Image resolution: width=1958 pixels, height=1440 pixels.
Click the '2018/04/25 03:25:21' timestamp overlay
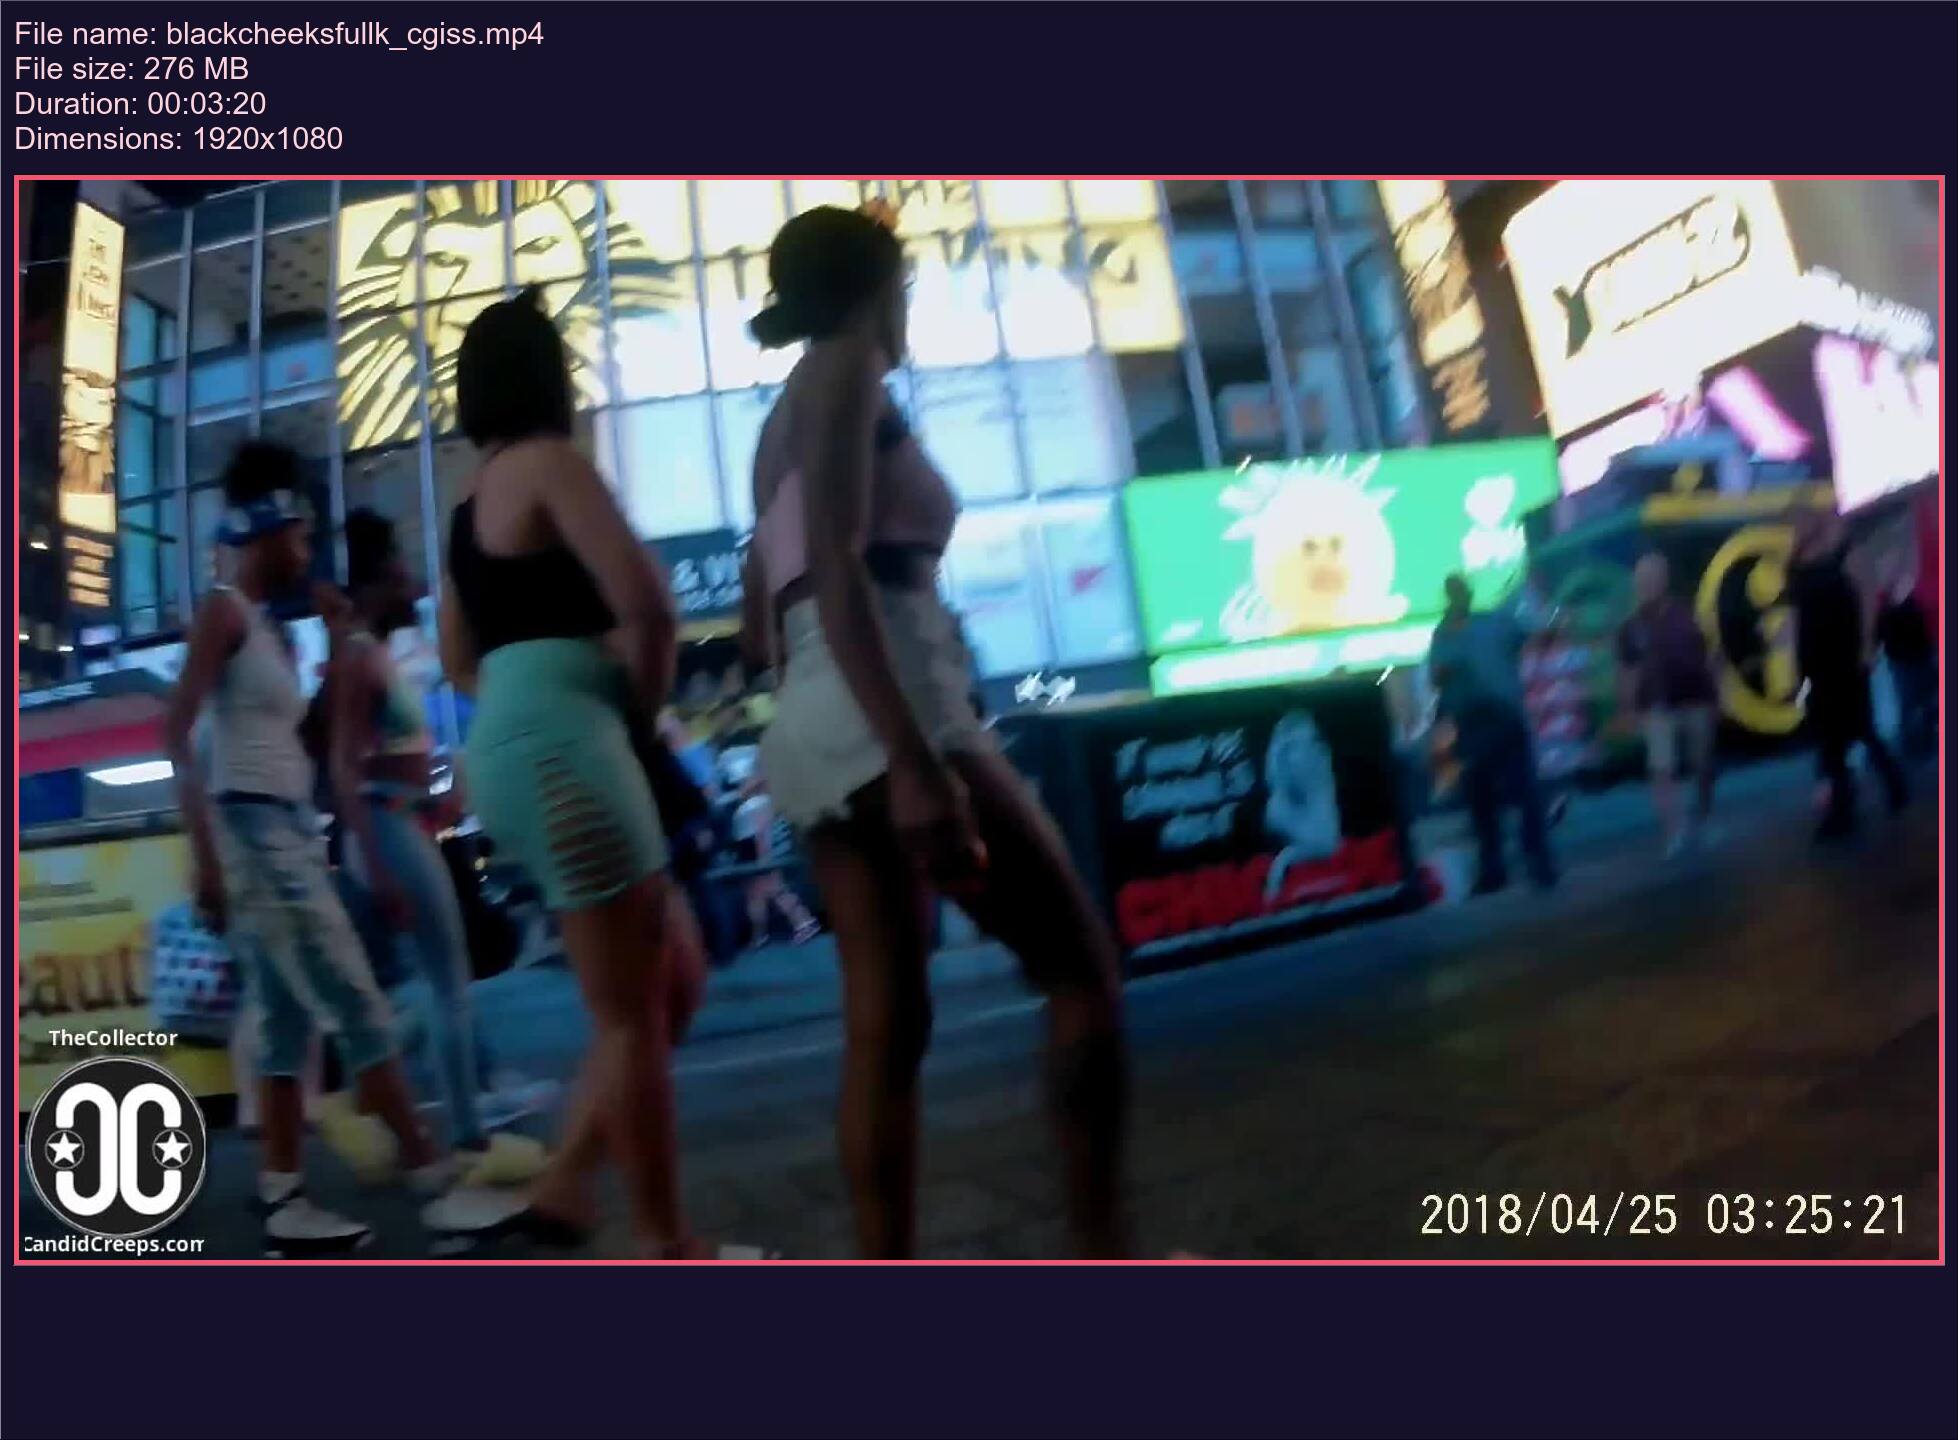1664,1215
